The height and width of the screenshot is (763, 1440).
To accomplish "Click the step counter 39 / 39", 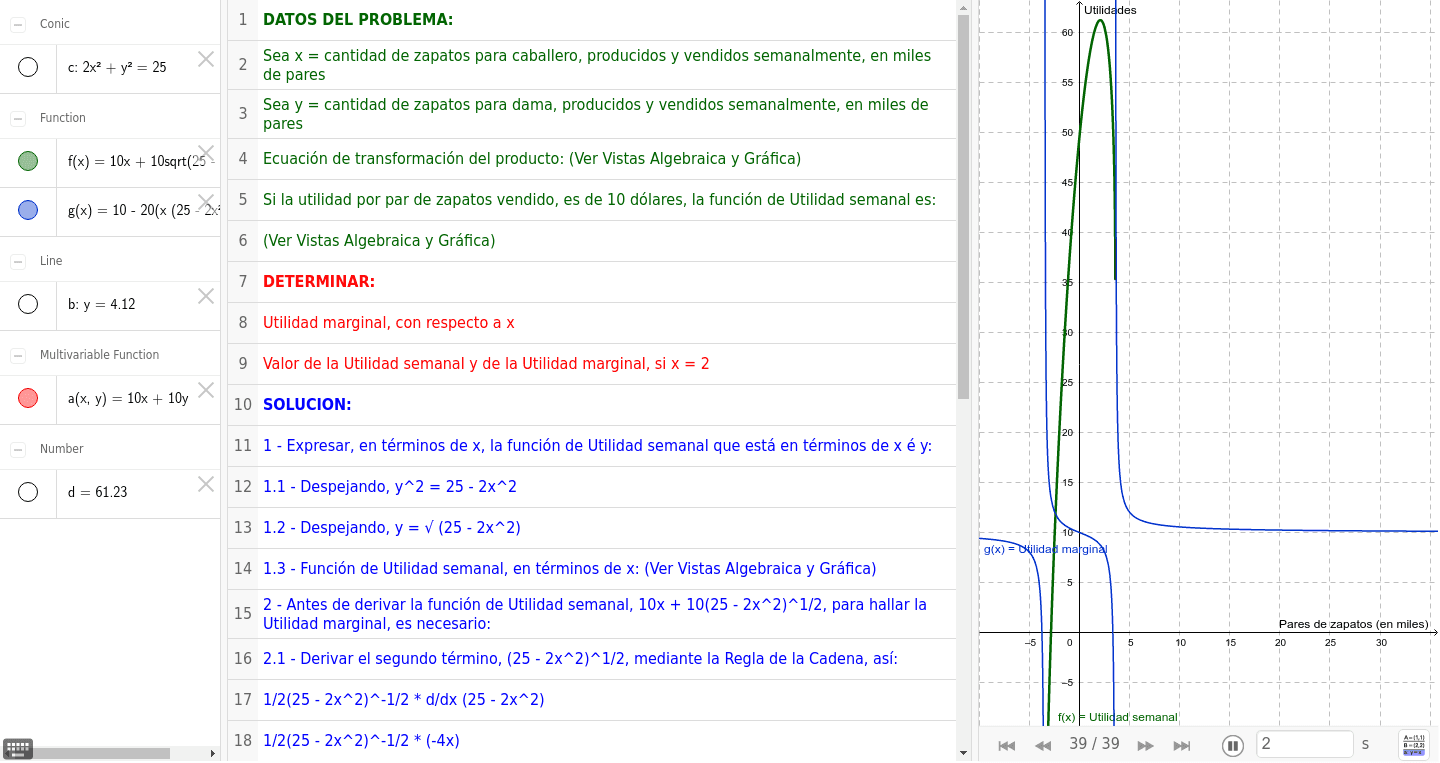I will (x=1094, y=744).
